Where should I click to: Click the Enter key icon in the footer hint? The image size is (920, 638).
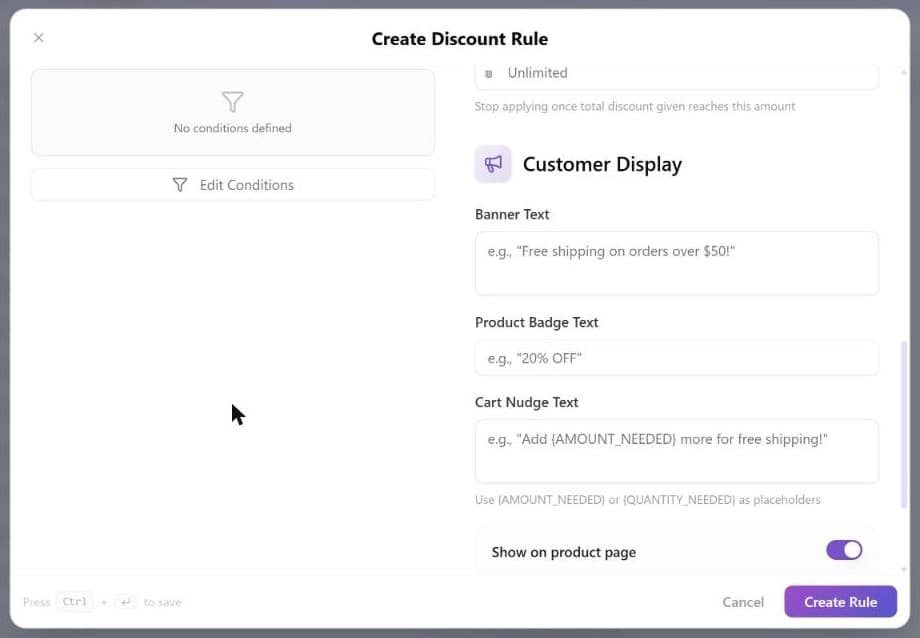[126, 602]
